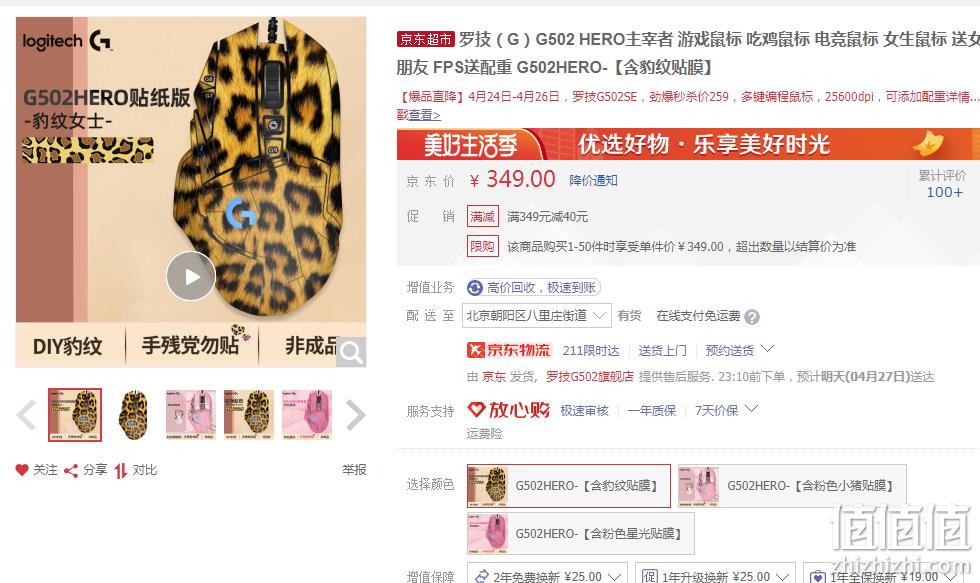980x583 pixels.
Task: Open the 罗技G502旗舰店 store link
Action: tap(589, 376)
